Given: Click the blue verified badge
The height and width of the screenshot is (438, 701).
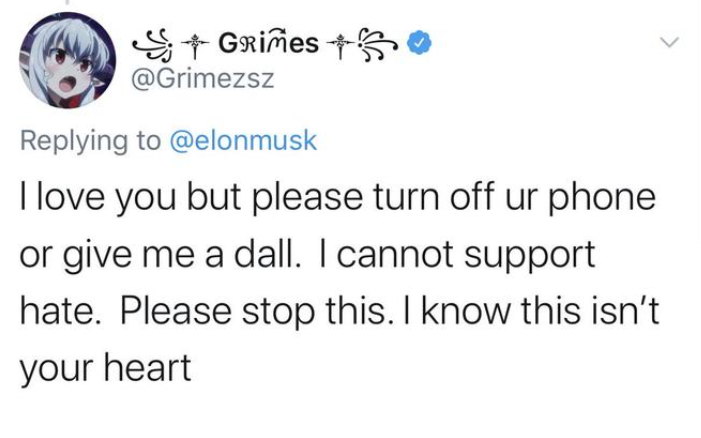Looking at the screenshot, I should (420, 44).
